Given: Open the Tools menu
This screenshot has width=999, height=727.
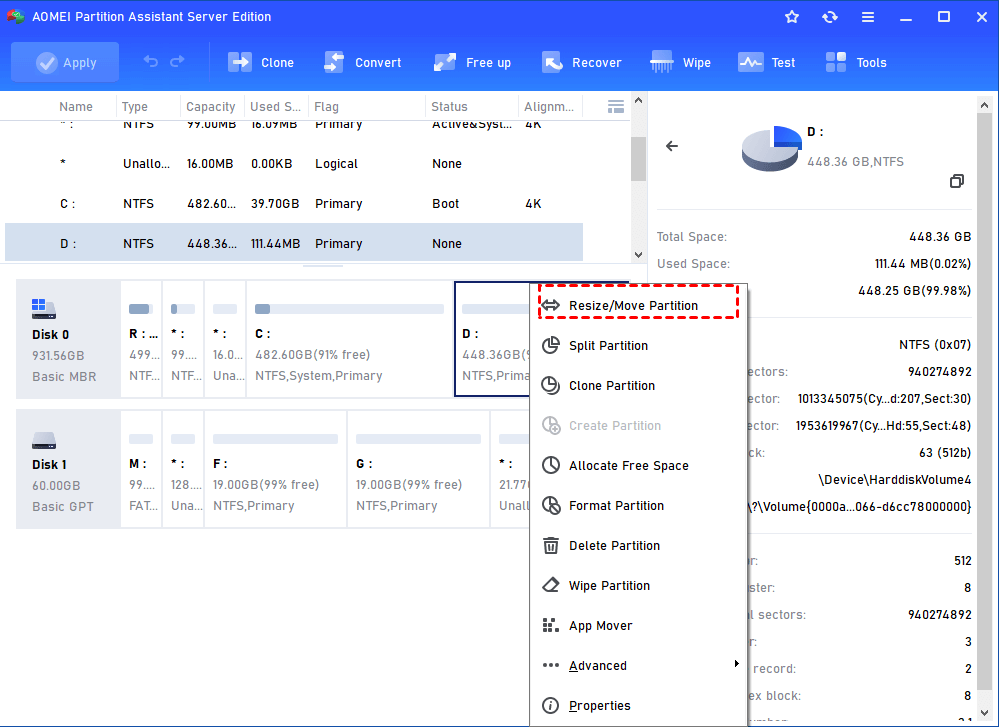Looking at the screenshot, I should (856, 62).
